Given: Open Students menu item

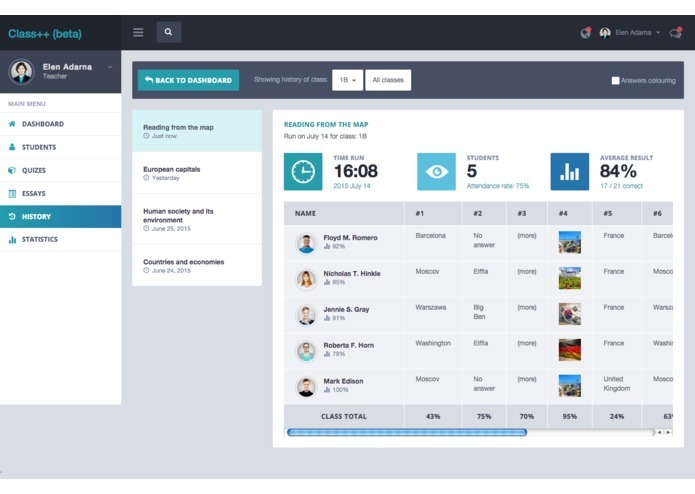Looking at the screenshot, I should [x=60, y=147].
